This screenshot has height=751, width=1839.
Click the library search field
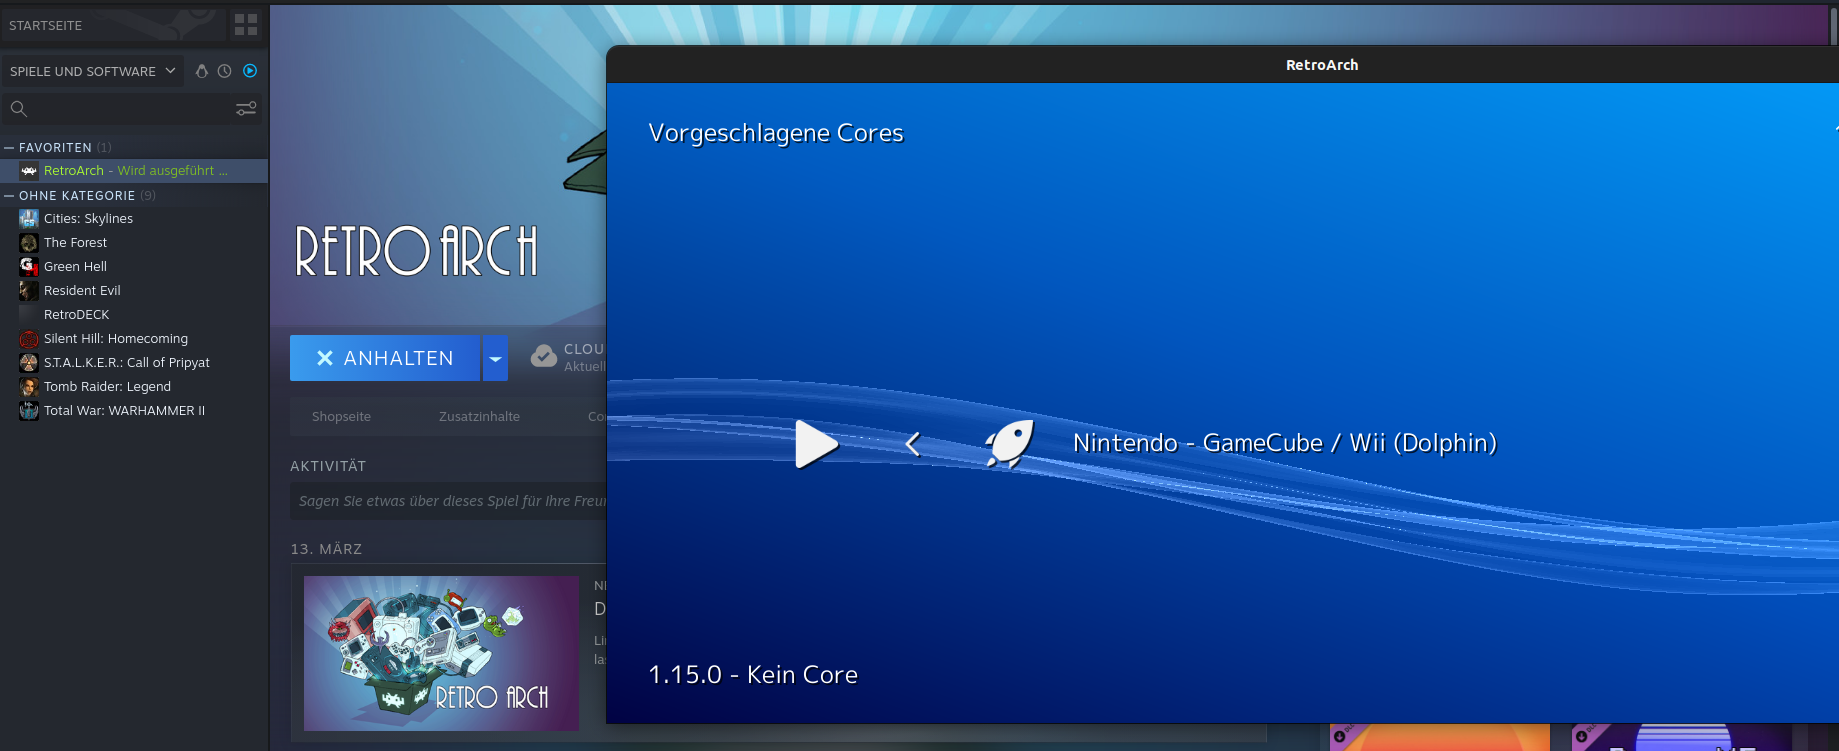click(x=130, y=108)
